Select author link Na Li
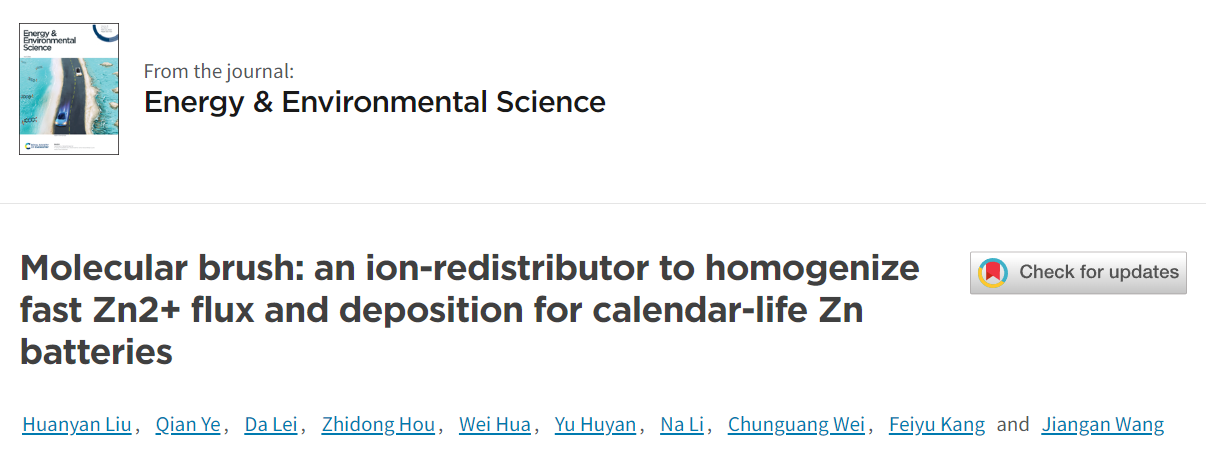This screenshot has height=452, width=1206. point(684,425)
